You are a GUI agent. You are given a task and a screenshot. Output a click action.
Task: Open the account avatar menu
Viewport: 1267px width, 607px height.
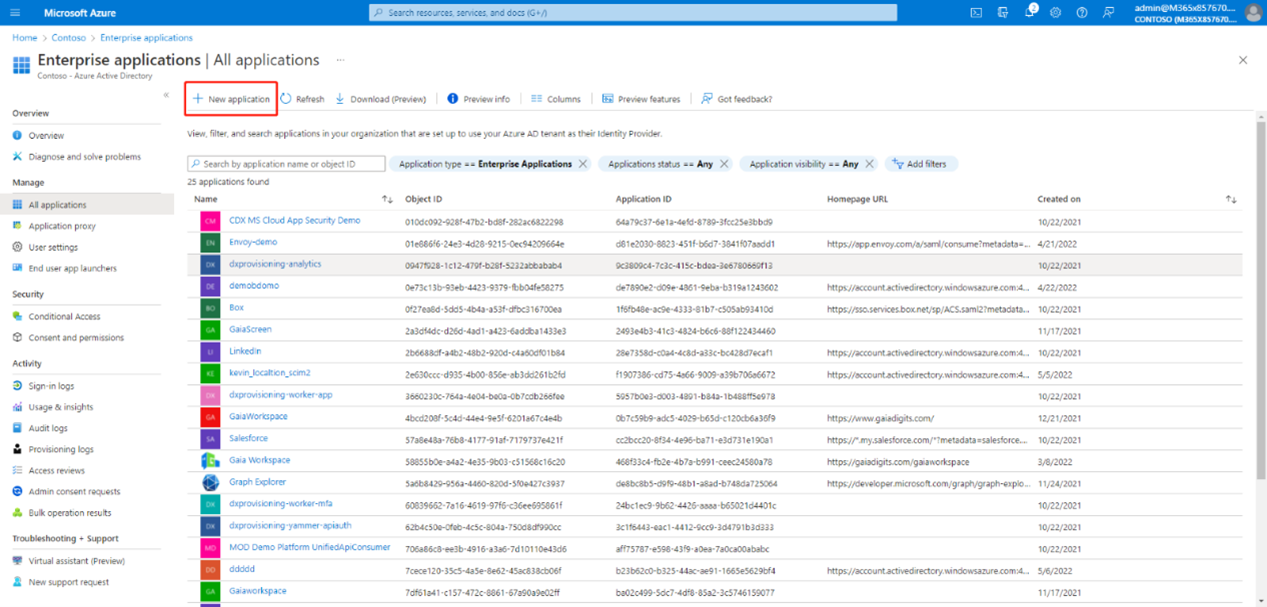[1253, 13]
